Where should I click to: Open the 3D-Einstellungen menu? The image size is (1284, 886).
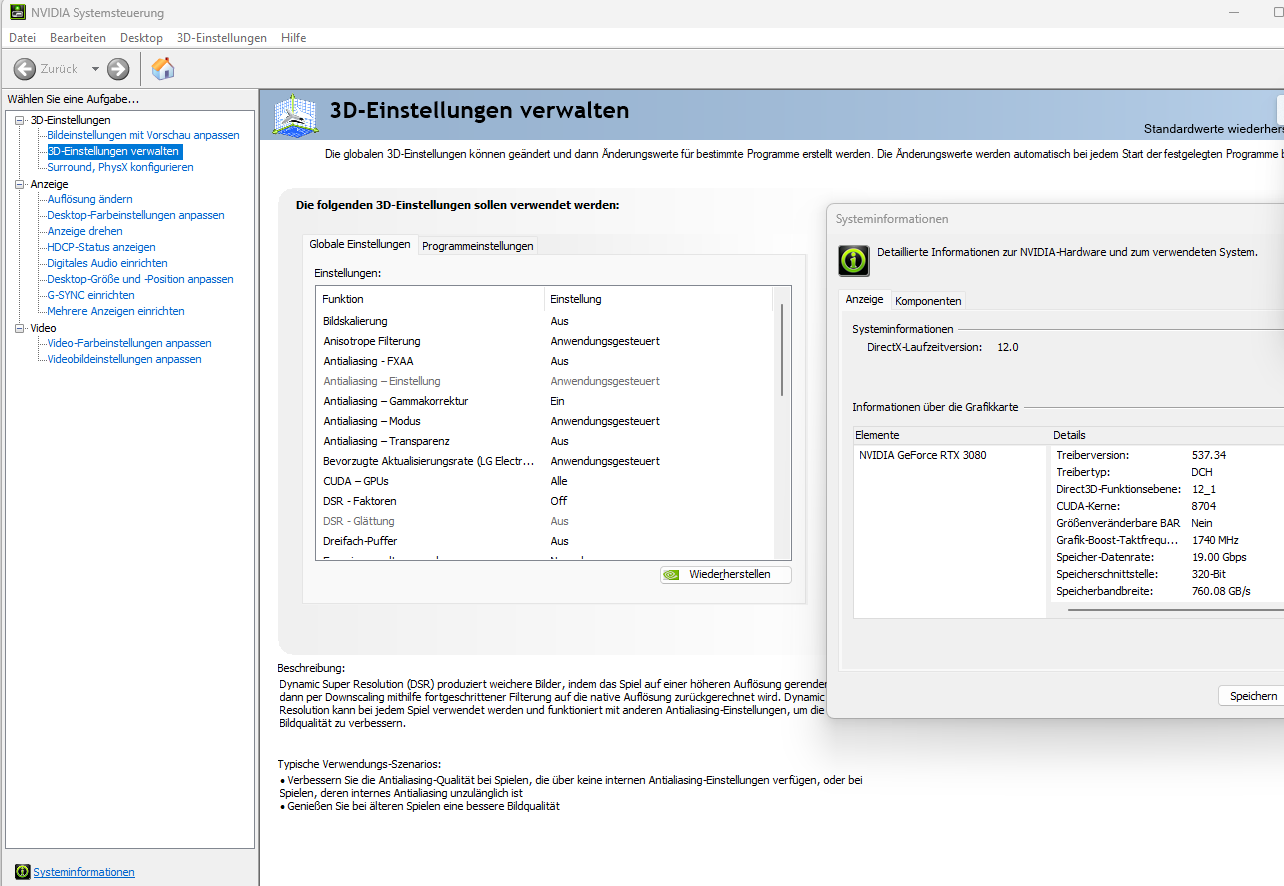point(222,38)
